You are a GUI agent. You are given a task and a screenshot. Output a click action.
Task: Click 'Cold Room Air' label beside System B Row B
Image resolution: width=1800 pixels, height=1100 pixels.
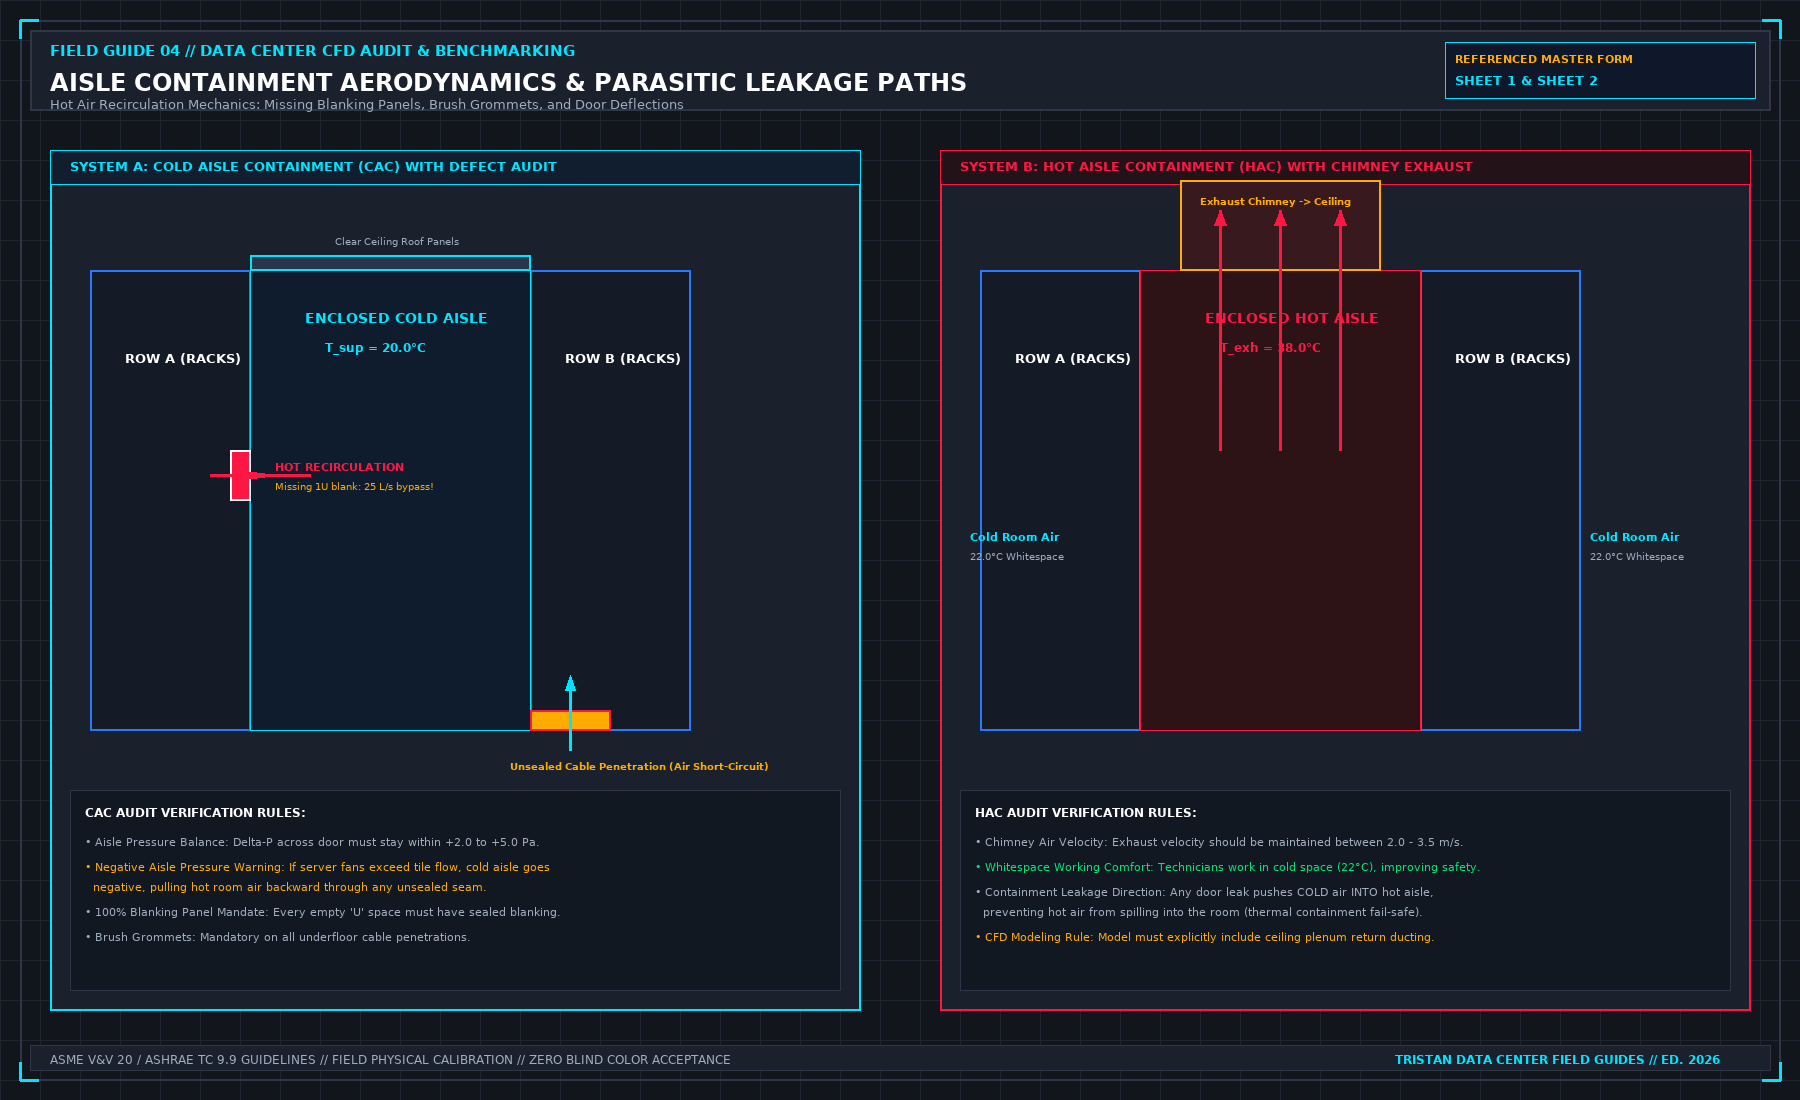[1634, 537]
